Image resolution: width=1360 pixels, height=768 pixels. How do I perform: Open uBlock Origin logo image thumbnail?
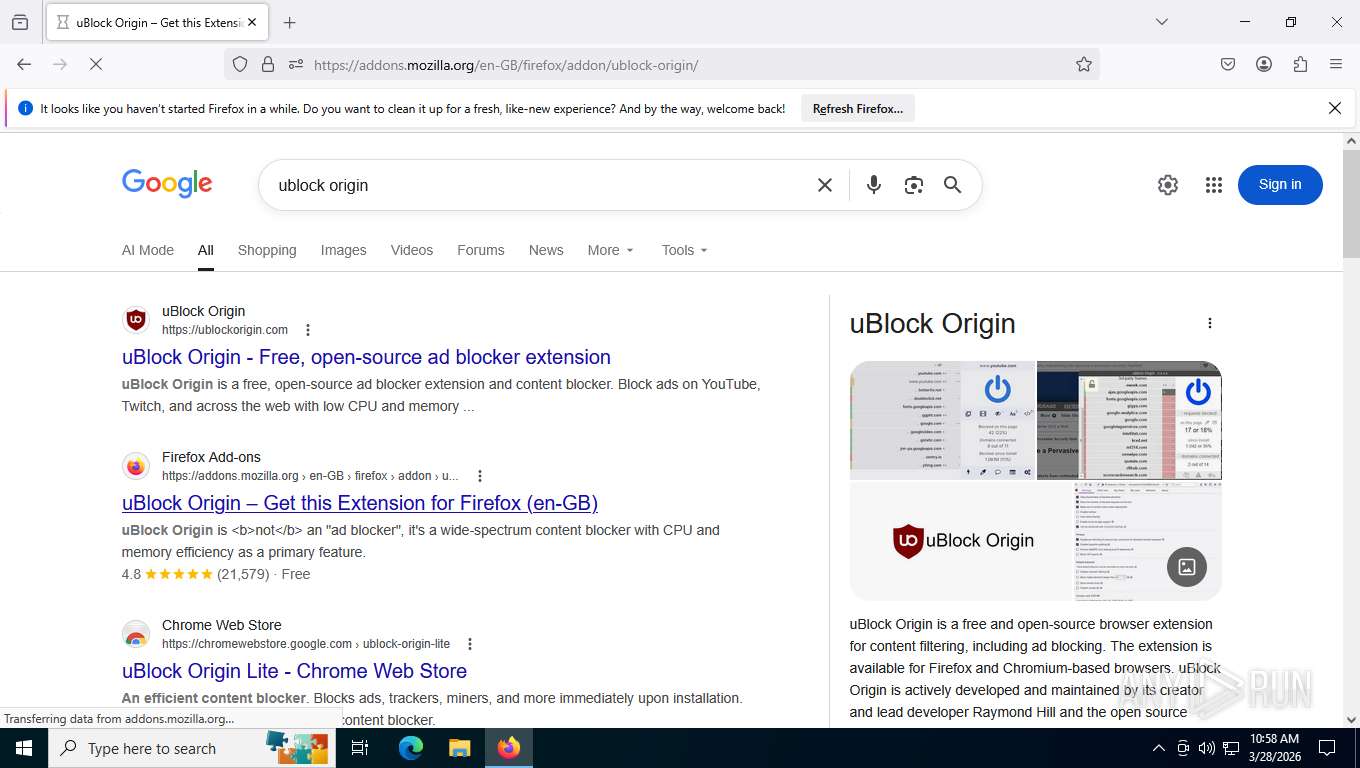(961, 541)
